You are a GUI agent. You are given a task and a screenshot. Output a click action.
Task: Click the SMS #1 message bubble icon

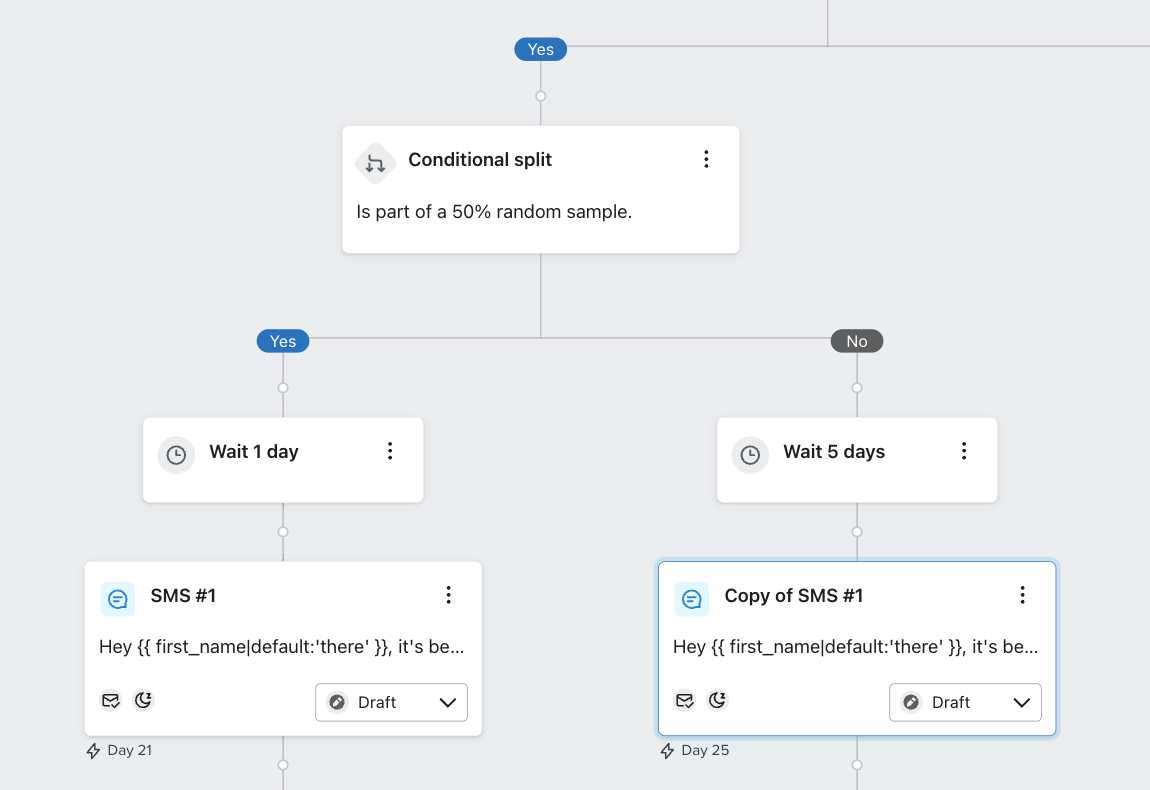coord(118,599)
